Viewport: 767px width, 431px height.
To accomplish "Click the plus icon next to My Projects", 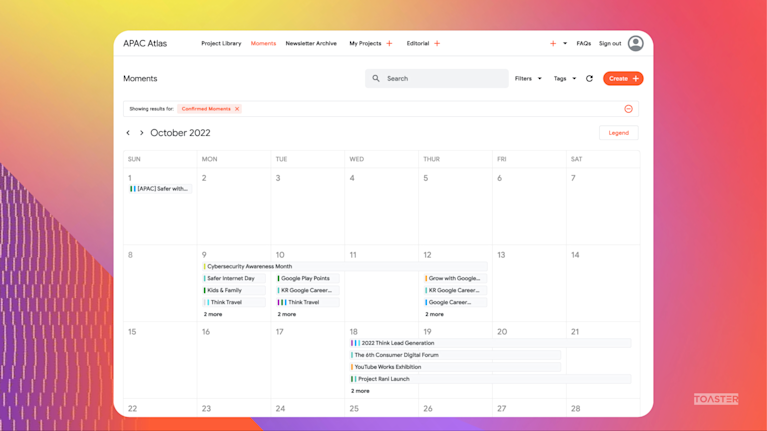I will point(389,44).
